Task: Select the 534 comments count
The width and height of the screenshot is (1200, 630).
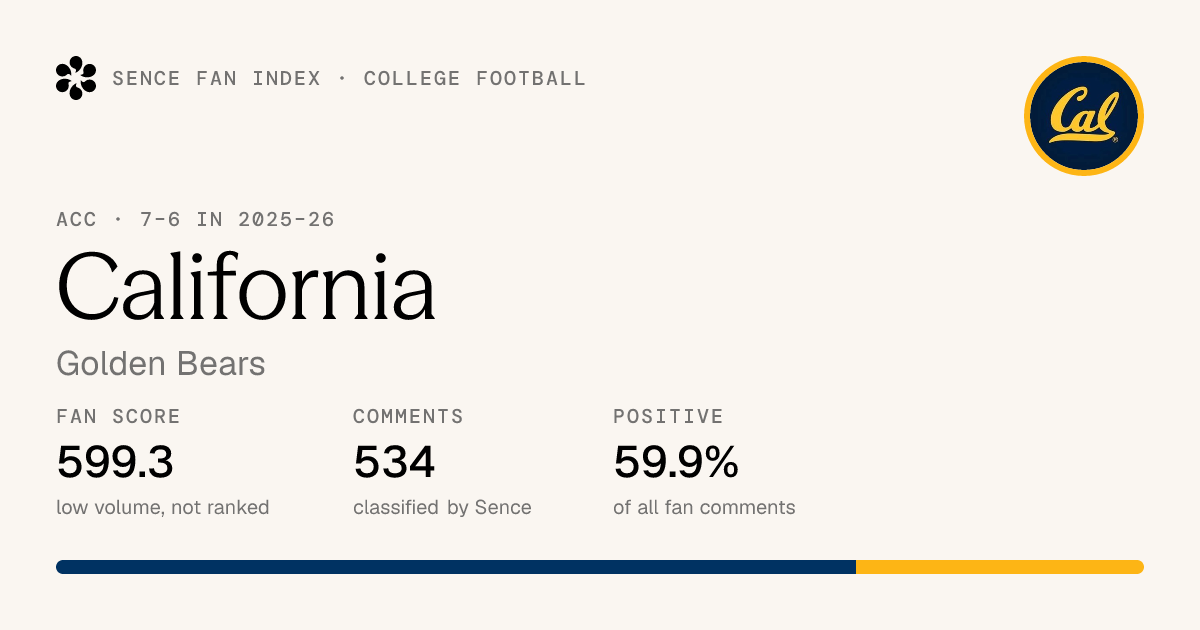Action: 394,462
